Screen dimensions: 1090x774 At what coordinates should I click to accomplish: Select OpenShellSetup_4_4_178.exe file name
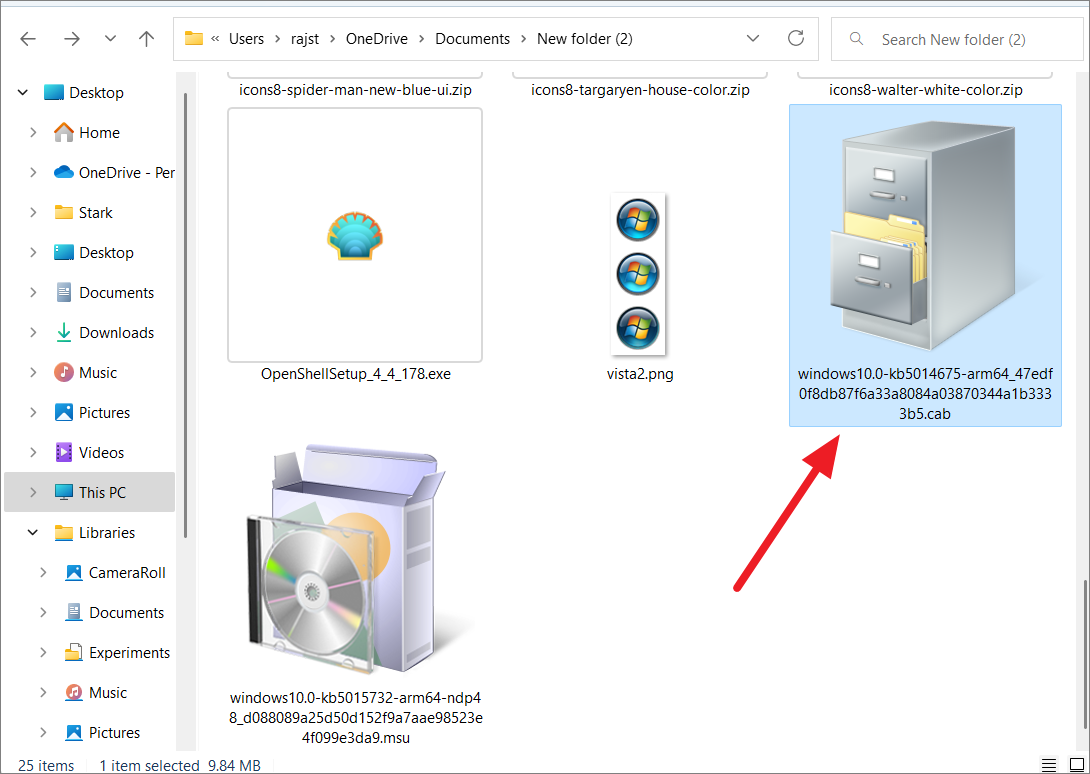[x=356, y=374]
